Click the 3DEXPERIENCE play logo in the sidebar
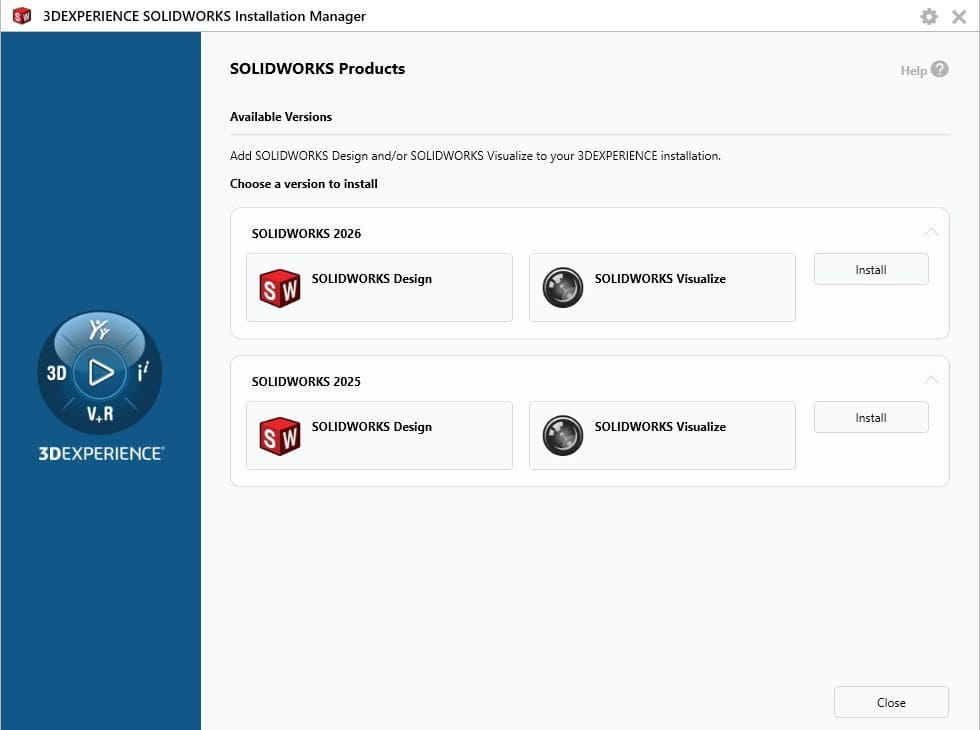The height and width of the screenshot is (730, 980). tap(100, 372)
